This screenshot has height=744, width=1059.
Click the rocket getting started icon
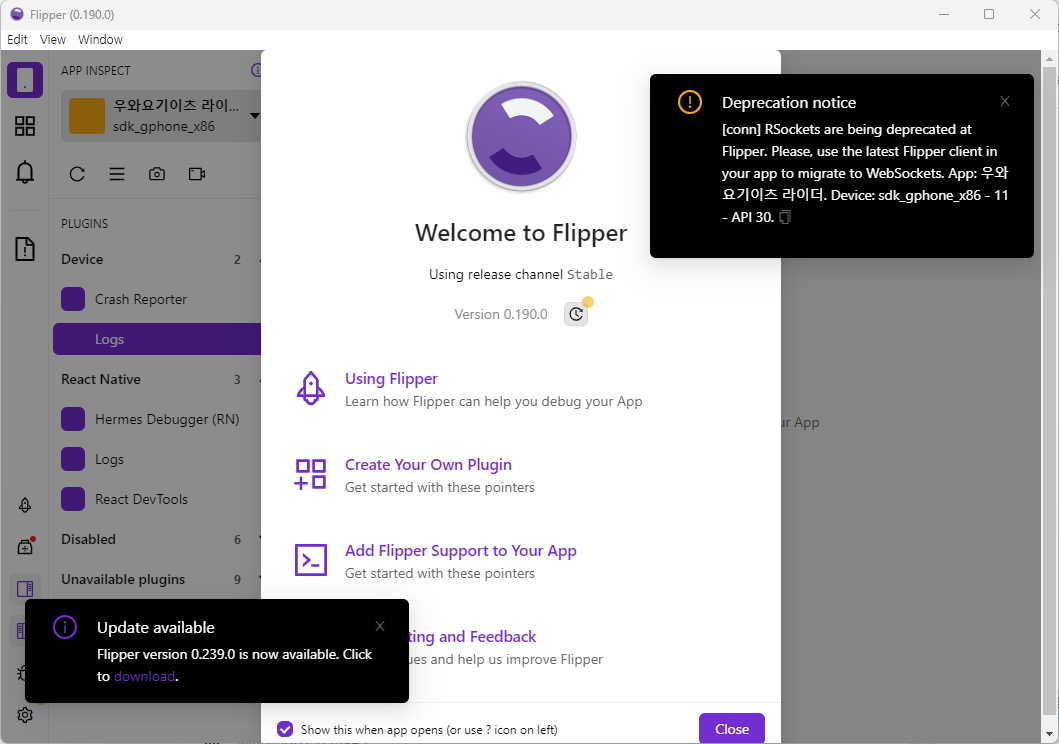pyautogui.click(x=25, y=505)
